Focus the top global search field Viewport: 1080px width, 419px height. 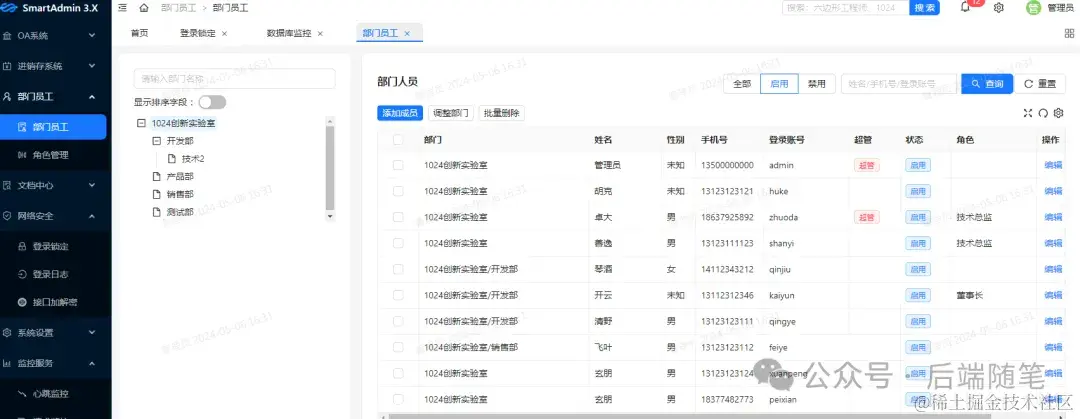click(846, 8)
